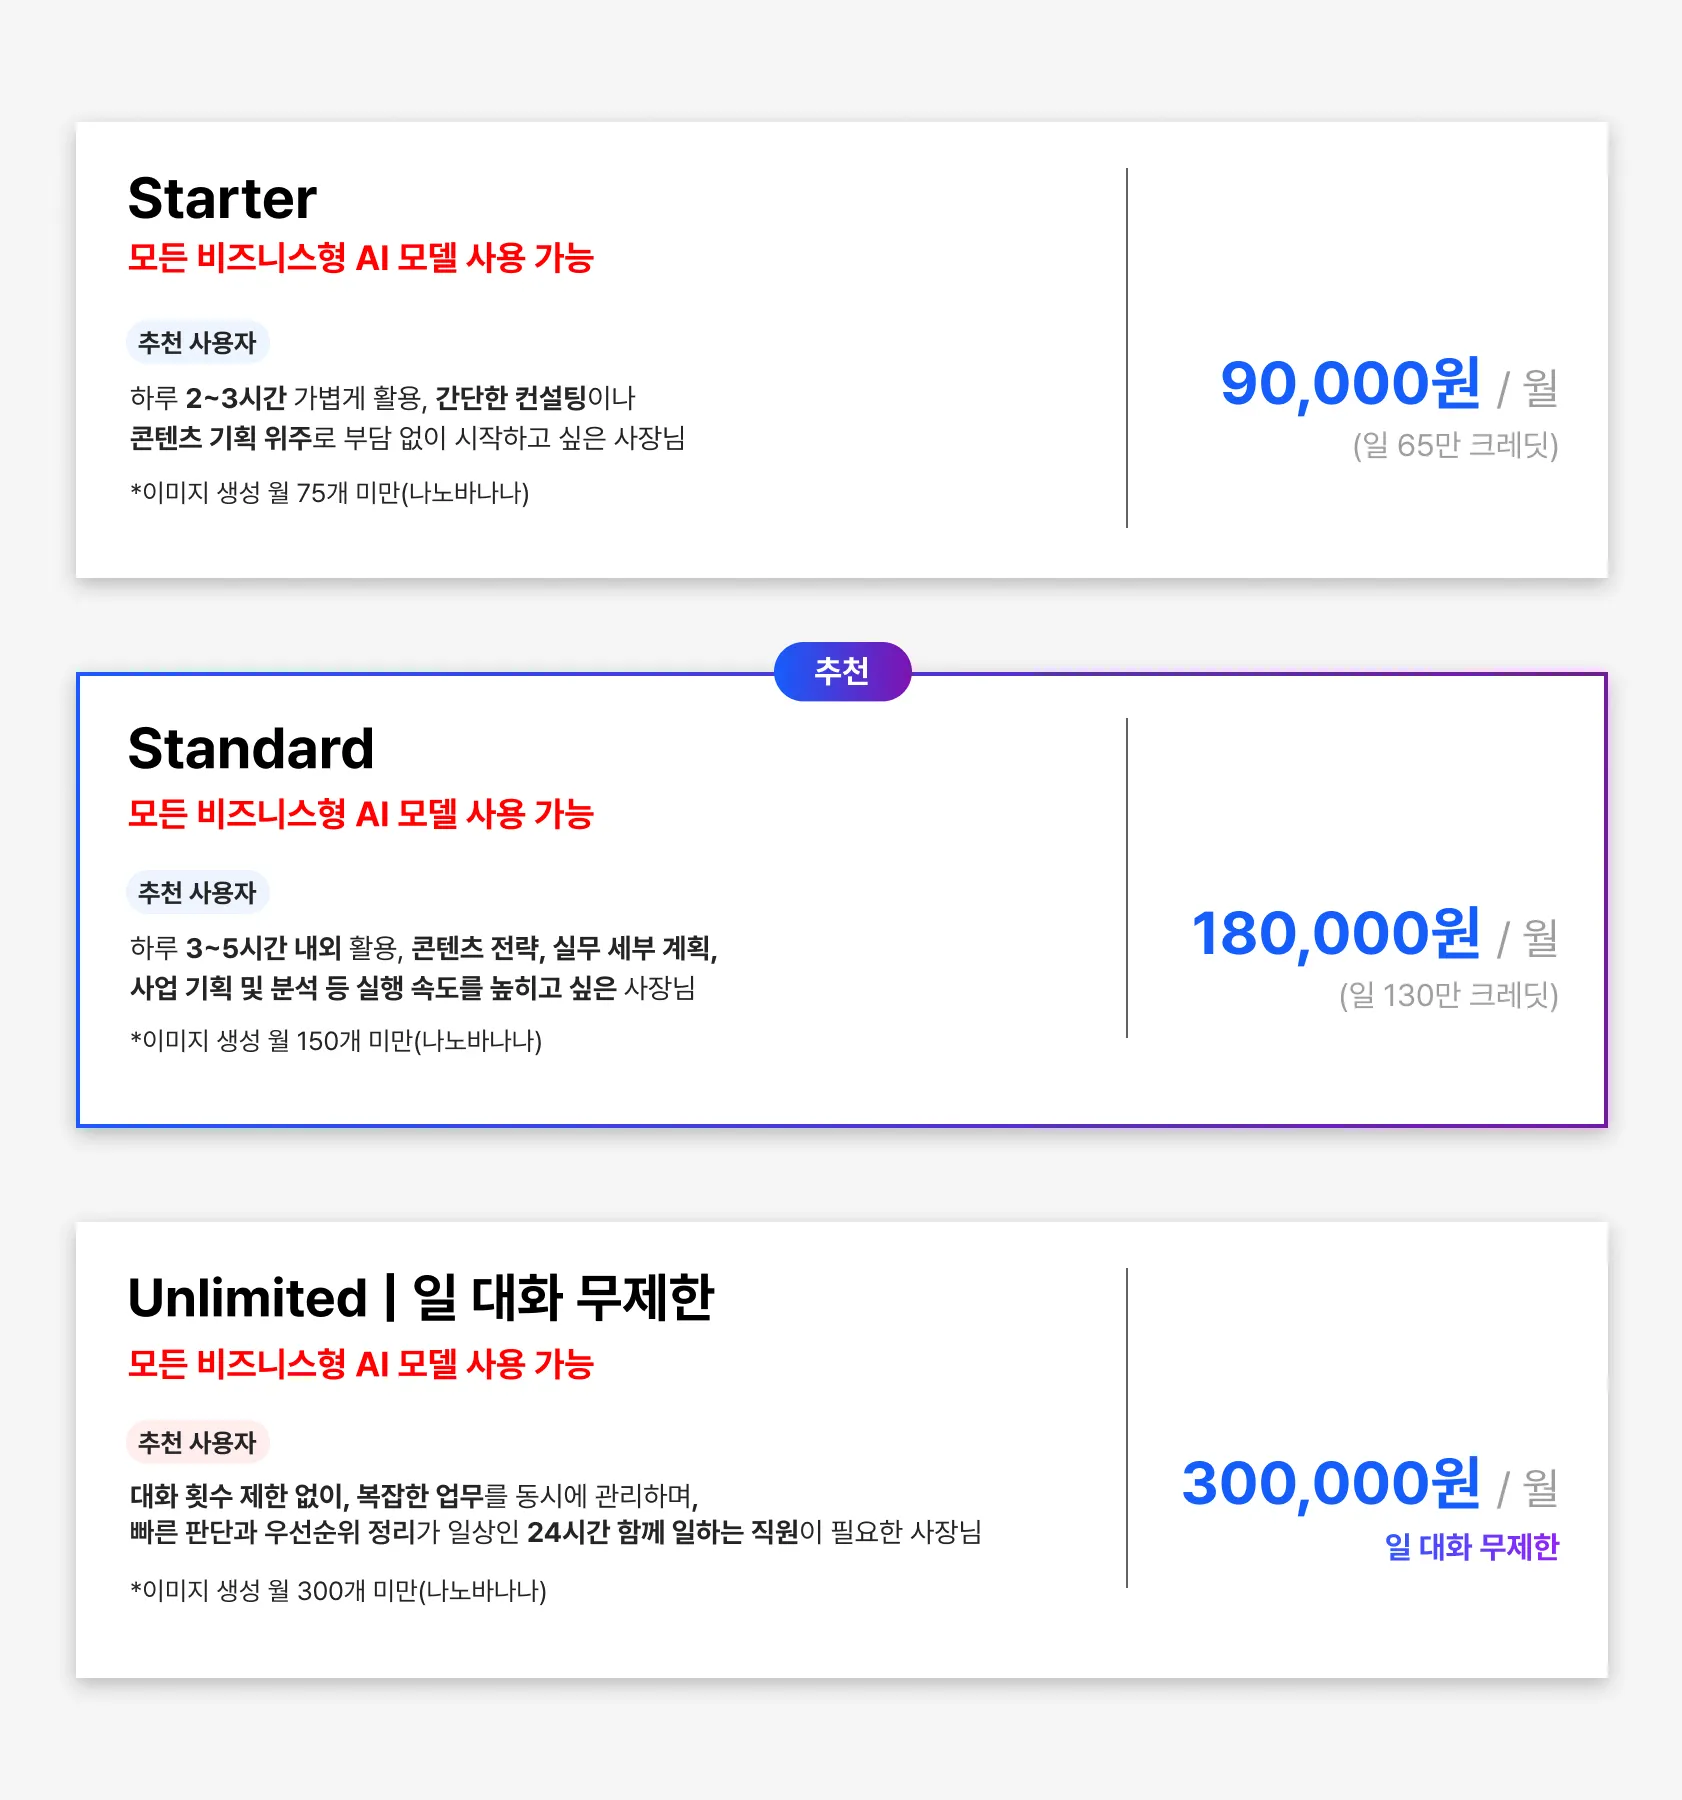The image size is (1682, 1800).
Task: Click the 이미지 생성 월 75개 미만 note
Action: (329, 493)
